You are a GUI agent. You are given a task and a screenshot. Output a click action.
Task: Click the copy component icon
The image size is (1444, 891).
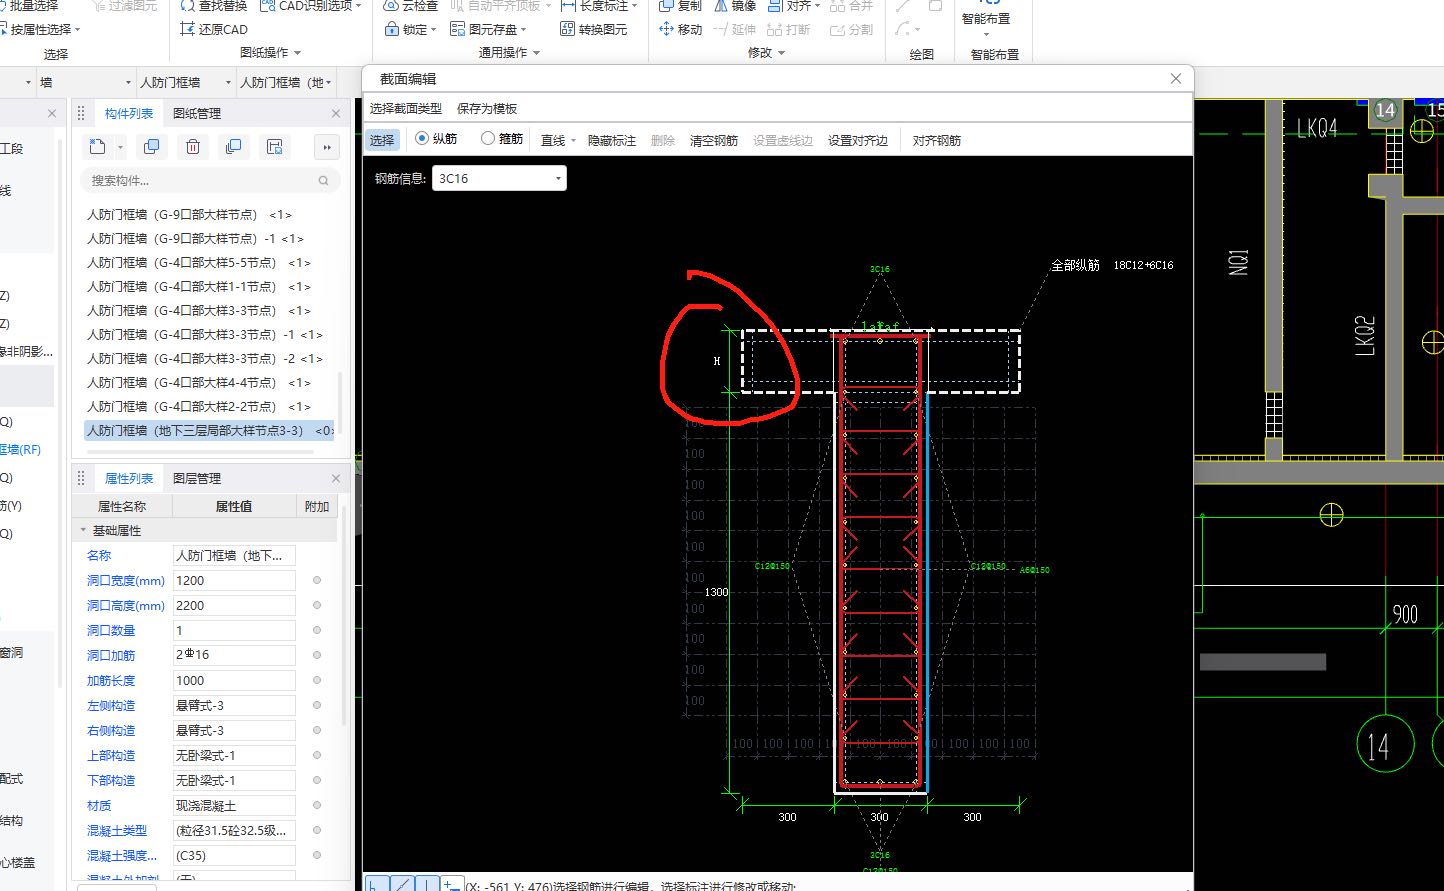[151, 147]
